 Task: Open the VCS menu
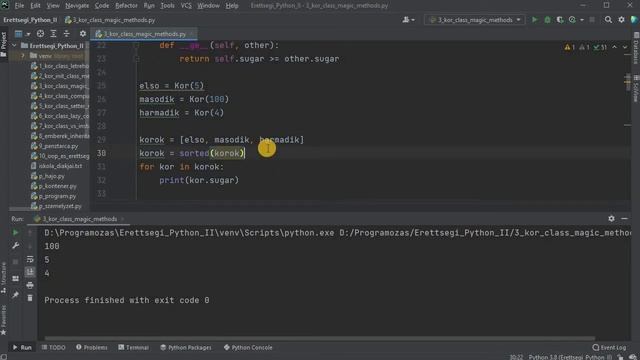pyautogui.click(x=186, y=6)
